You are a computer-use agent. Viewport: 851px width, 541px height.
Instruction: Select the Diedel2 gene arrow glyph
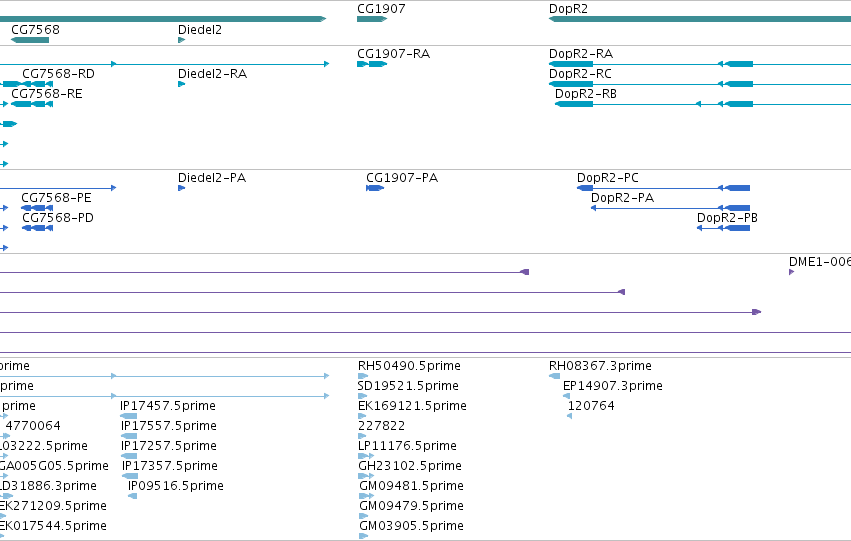pyautogui.click(x=181, y=40)
